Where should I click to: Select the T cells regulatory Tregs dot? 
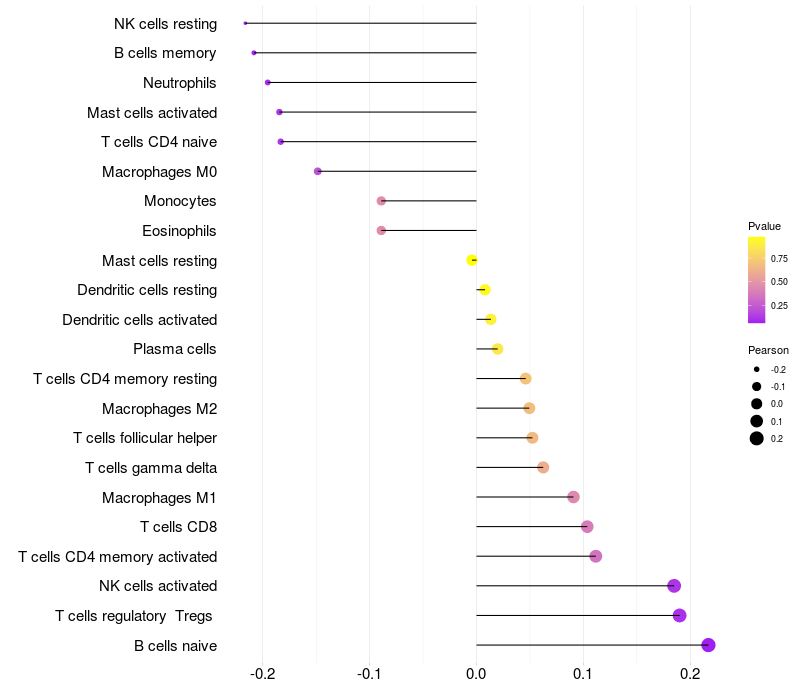pos(680,615)
